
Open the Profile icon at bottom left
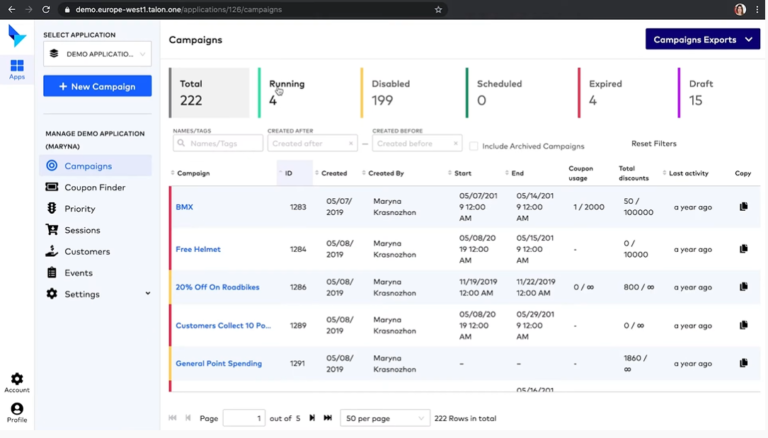pyautogui.click(x=17, y=410)
